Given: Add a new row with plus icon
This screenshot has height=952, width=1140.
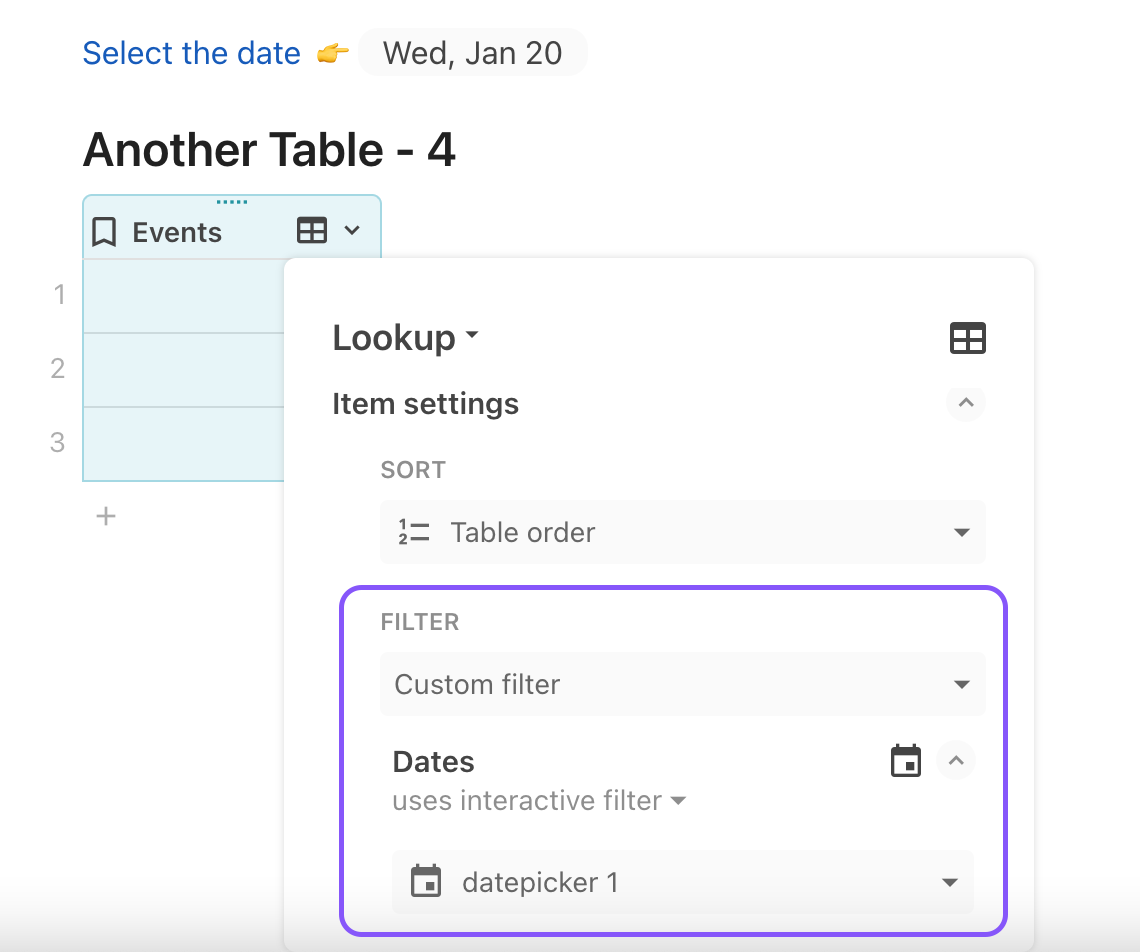Looking at the screenshot, I should (x=106, y=516).
